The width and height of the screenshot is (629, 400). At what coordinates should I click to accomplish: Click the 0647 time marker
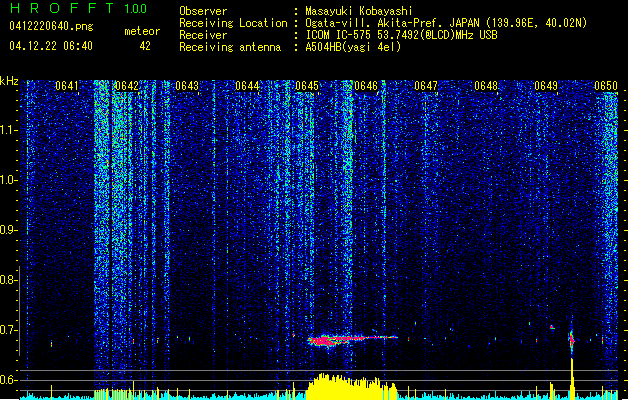(x=426, y=86)
